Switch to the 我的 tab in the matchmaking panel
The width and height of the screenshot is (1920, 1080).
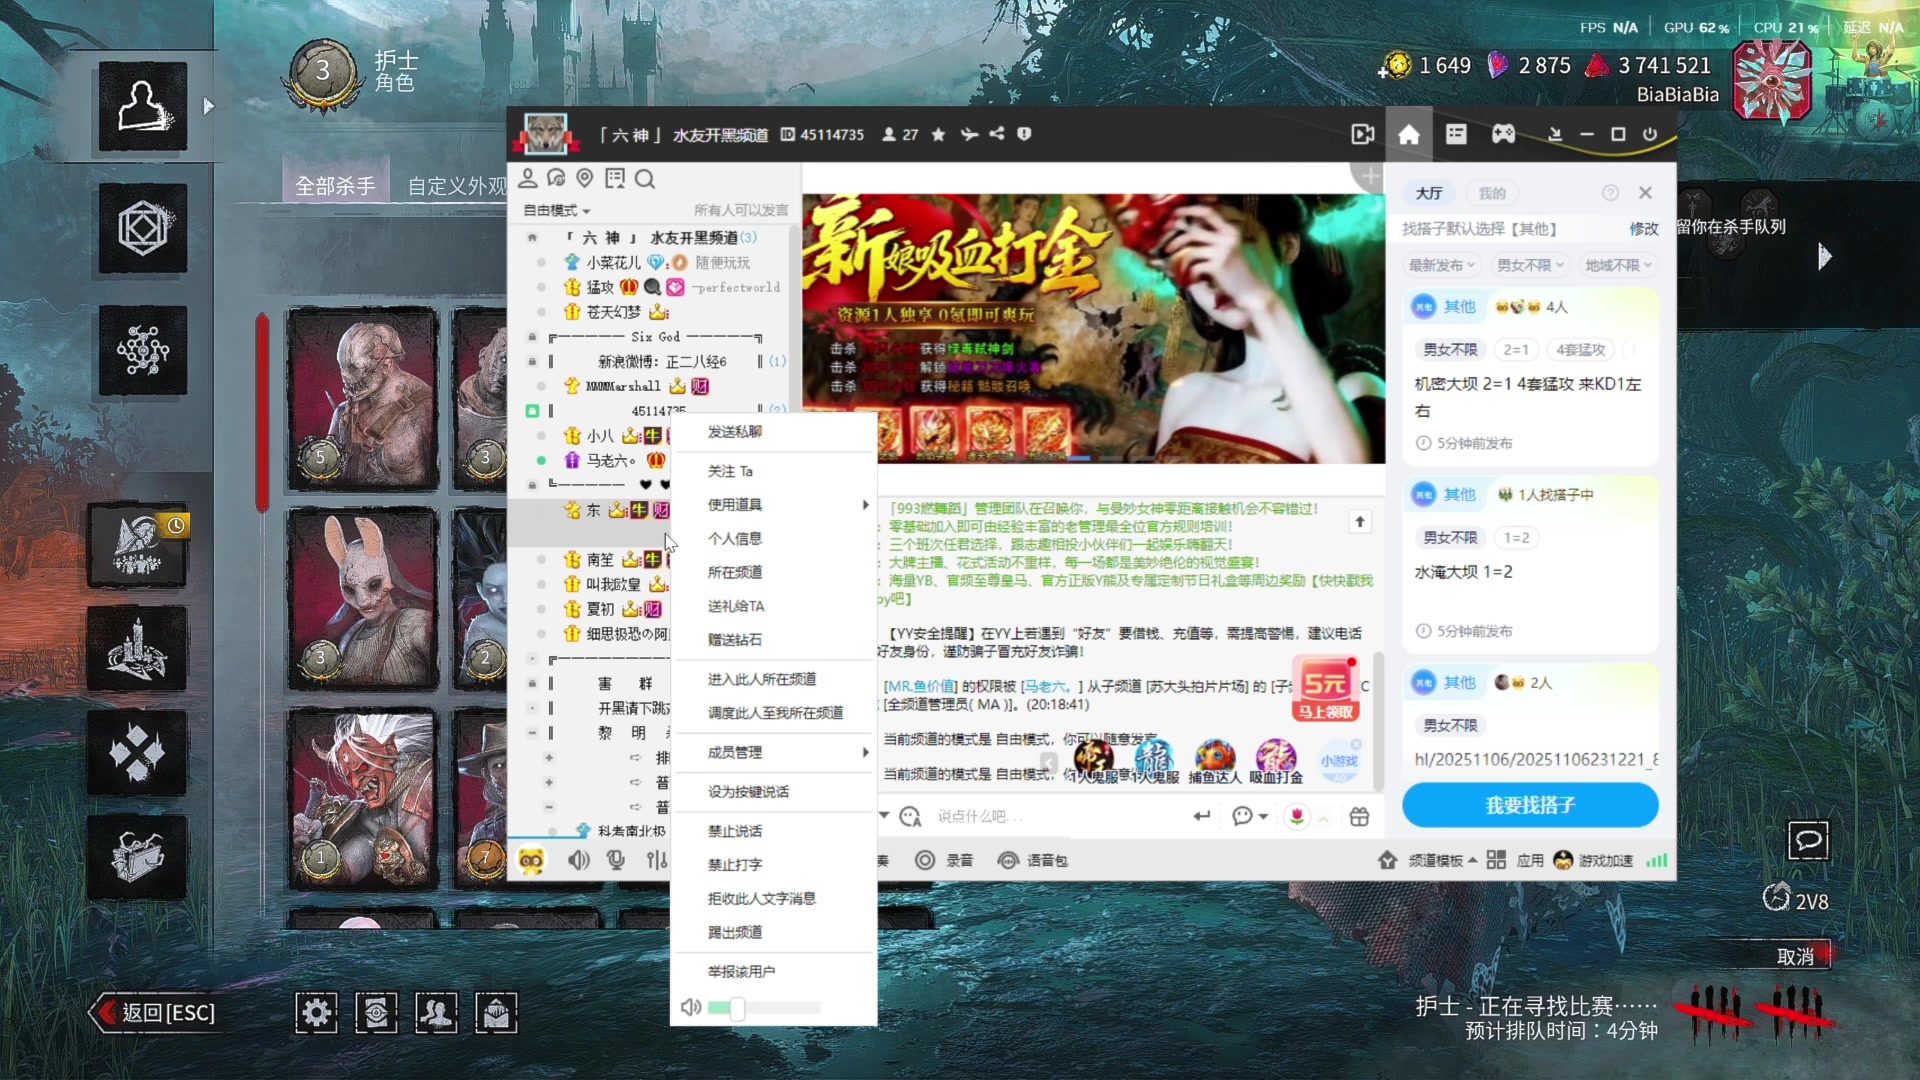(x=1491, y=193)
